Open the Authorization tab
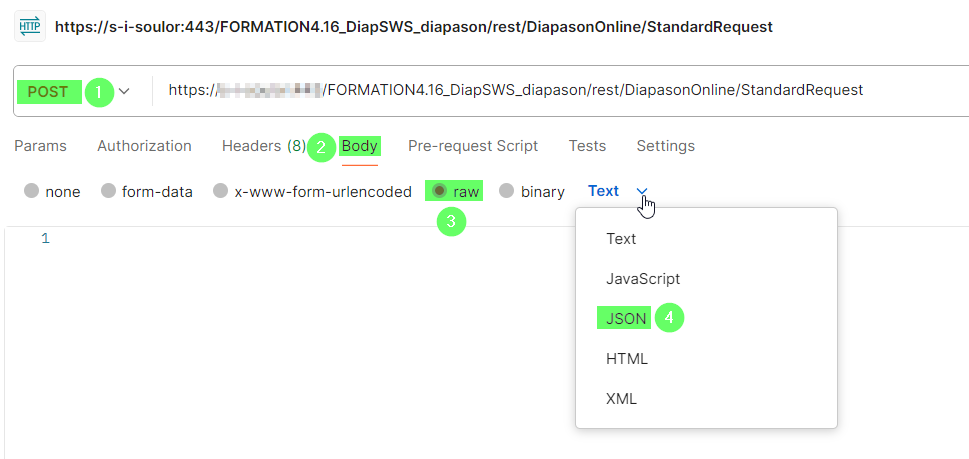 [144, 146]
